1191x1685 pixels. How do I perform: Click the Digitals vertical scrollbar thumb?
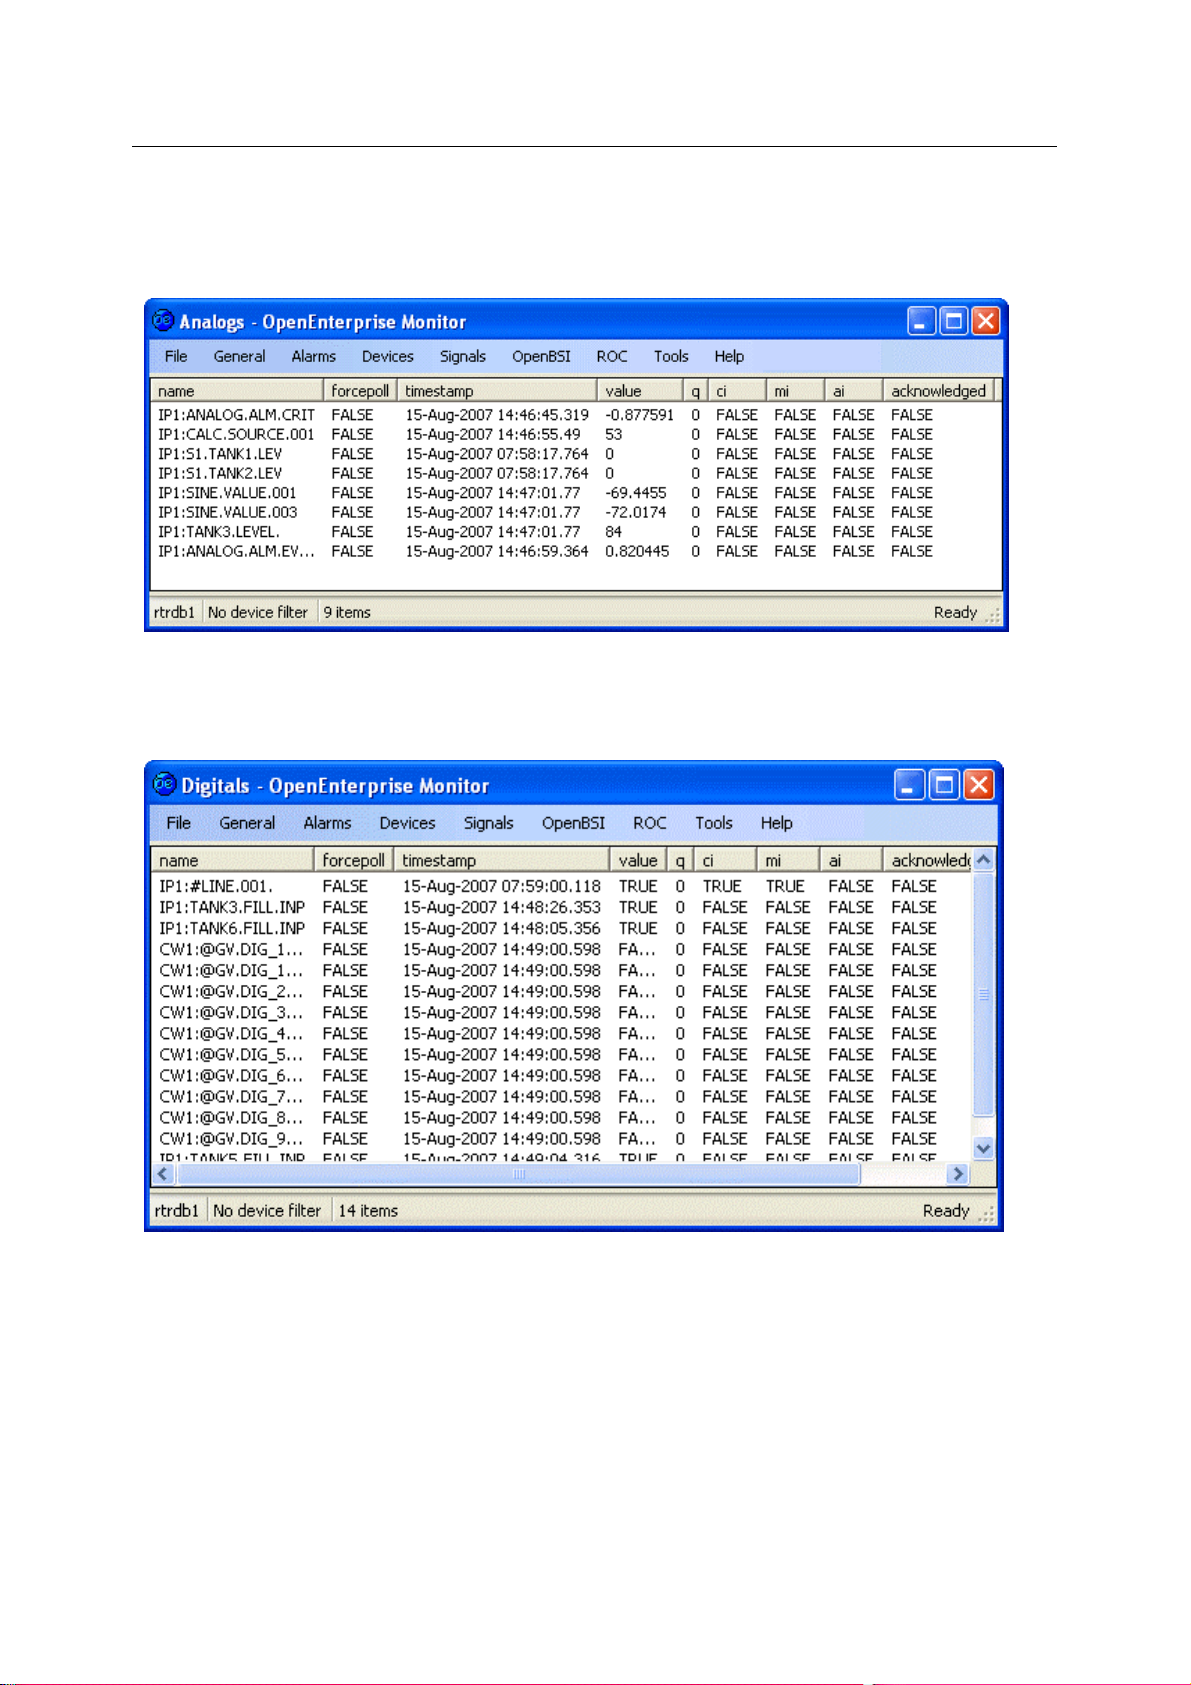click(984, 994)
